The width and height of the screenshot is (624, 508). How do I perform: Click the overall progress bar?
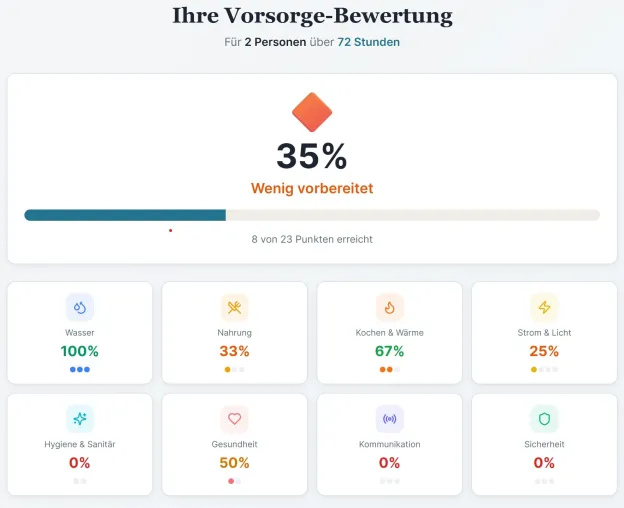tap(312, 215)
